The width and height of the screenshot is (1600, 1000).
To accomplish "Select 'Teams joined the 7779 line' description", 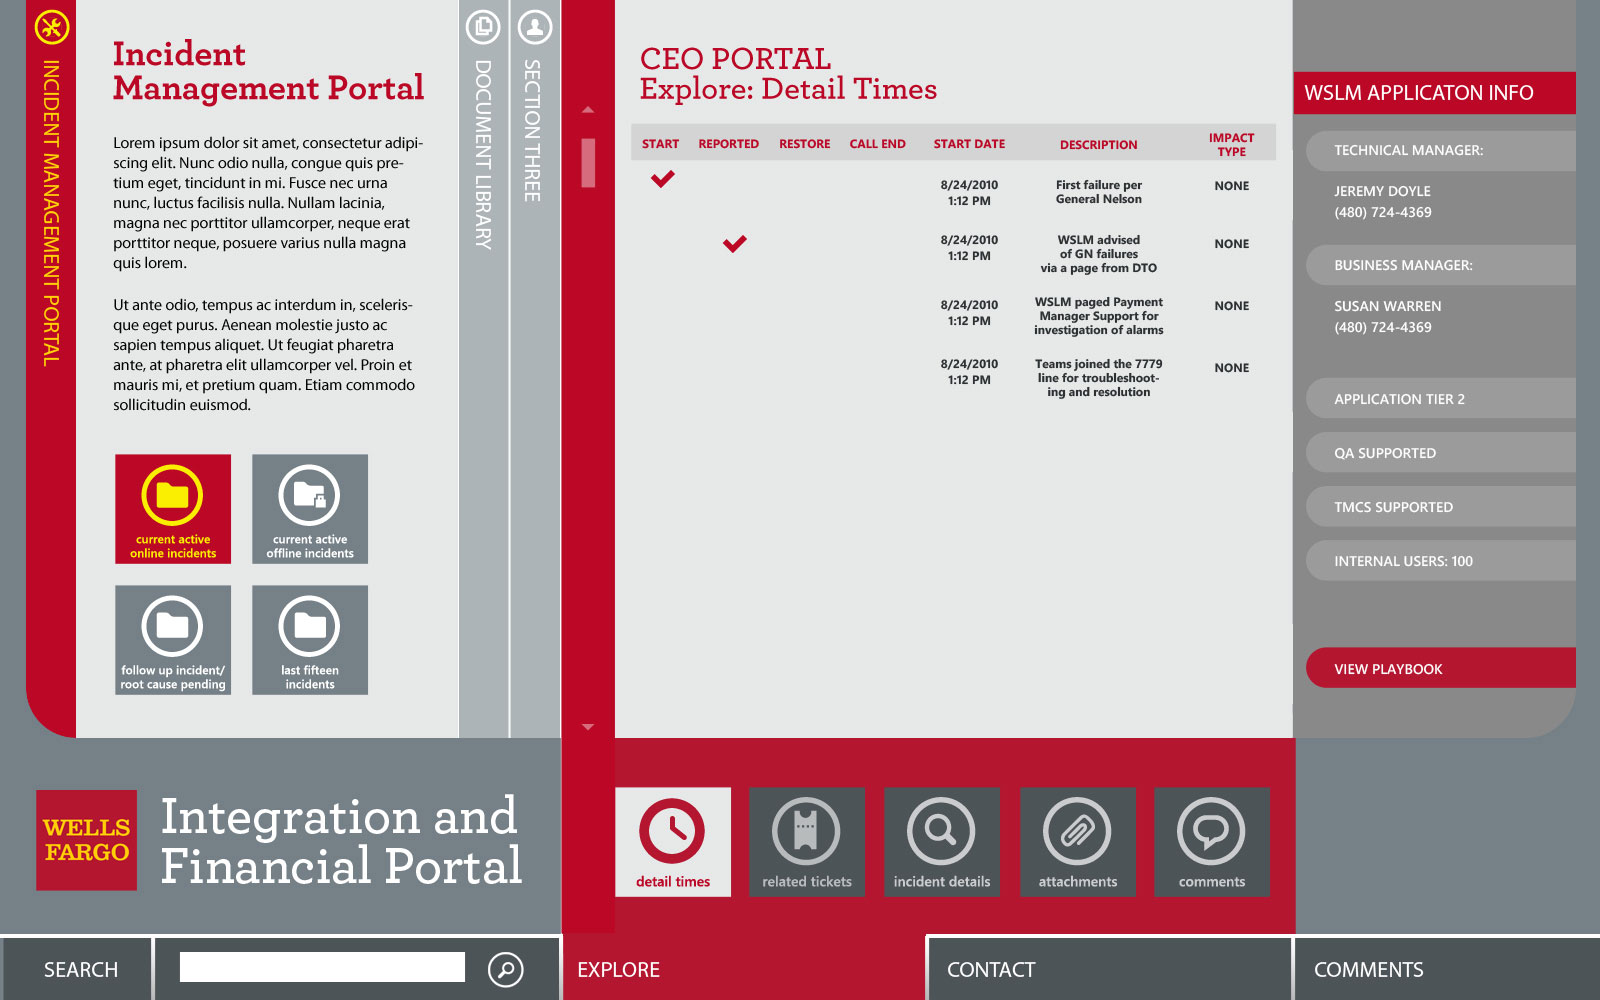I will (x=1098, y=378).
